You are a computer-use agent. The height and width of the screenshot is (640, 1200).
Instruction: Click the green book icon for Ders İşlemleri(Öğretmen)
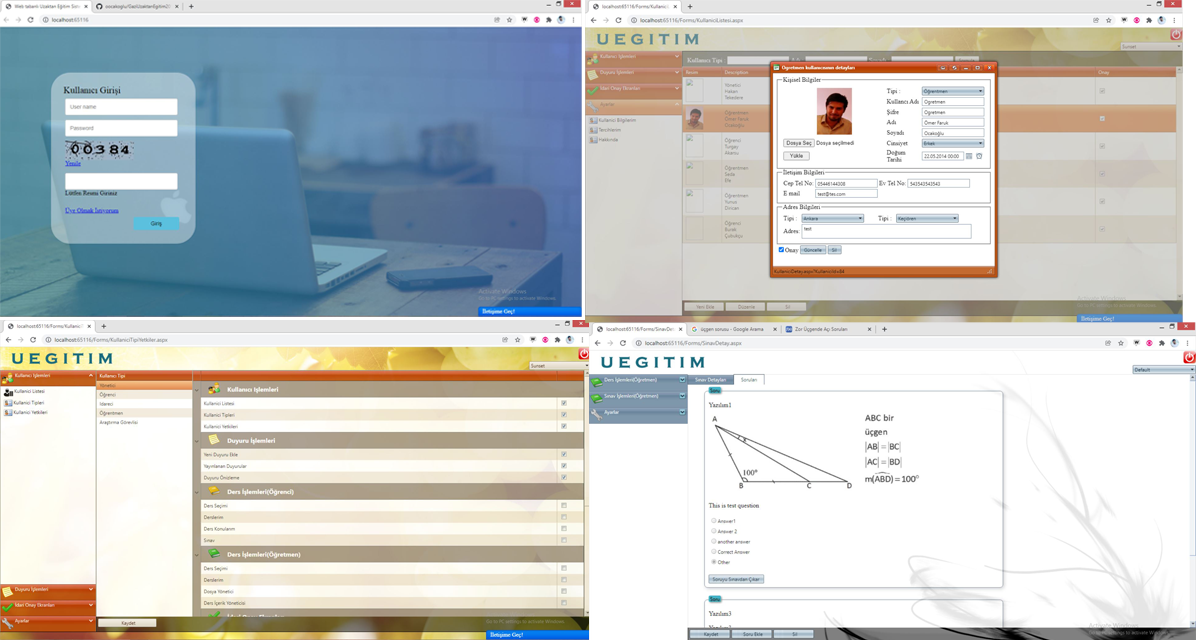tap(214, 553)
